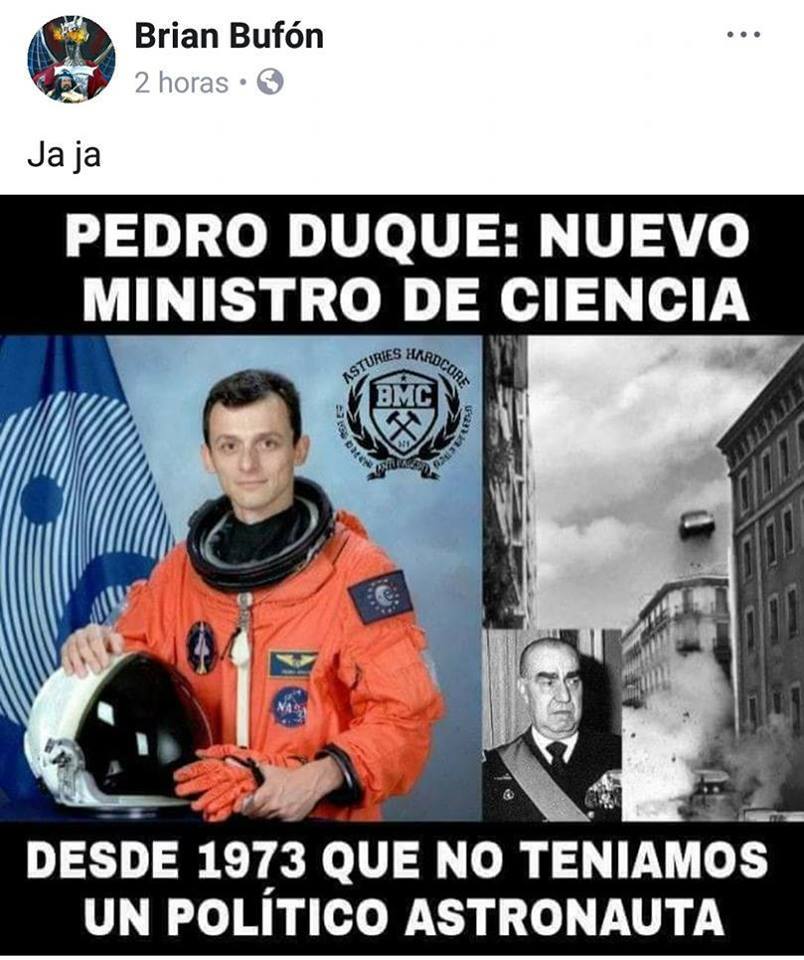Click the flying car in the black-and-white photo

[x=697, y=525]
